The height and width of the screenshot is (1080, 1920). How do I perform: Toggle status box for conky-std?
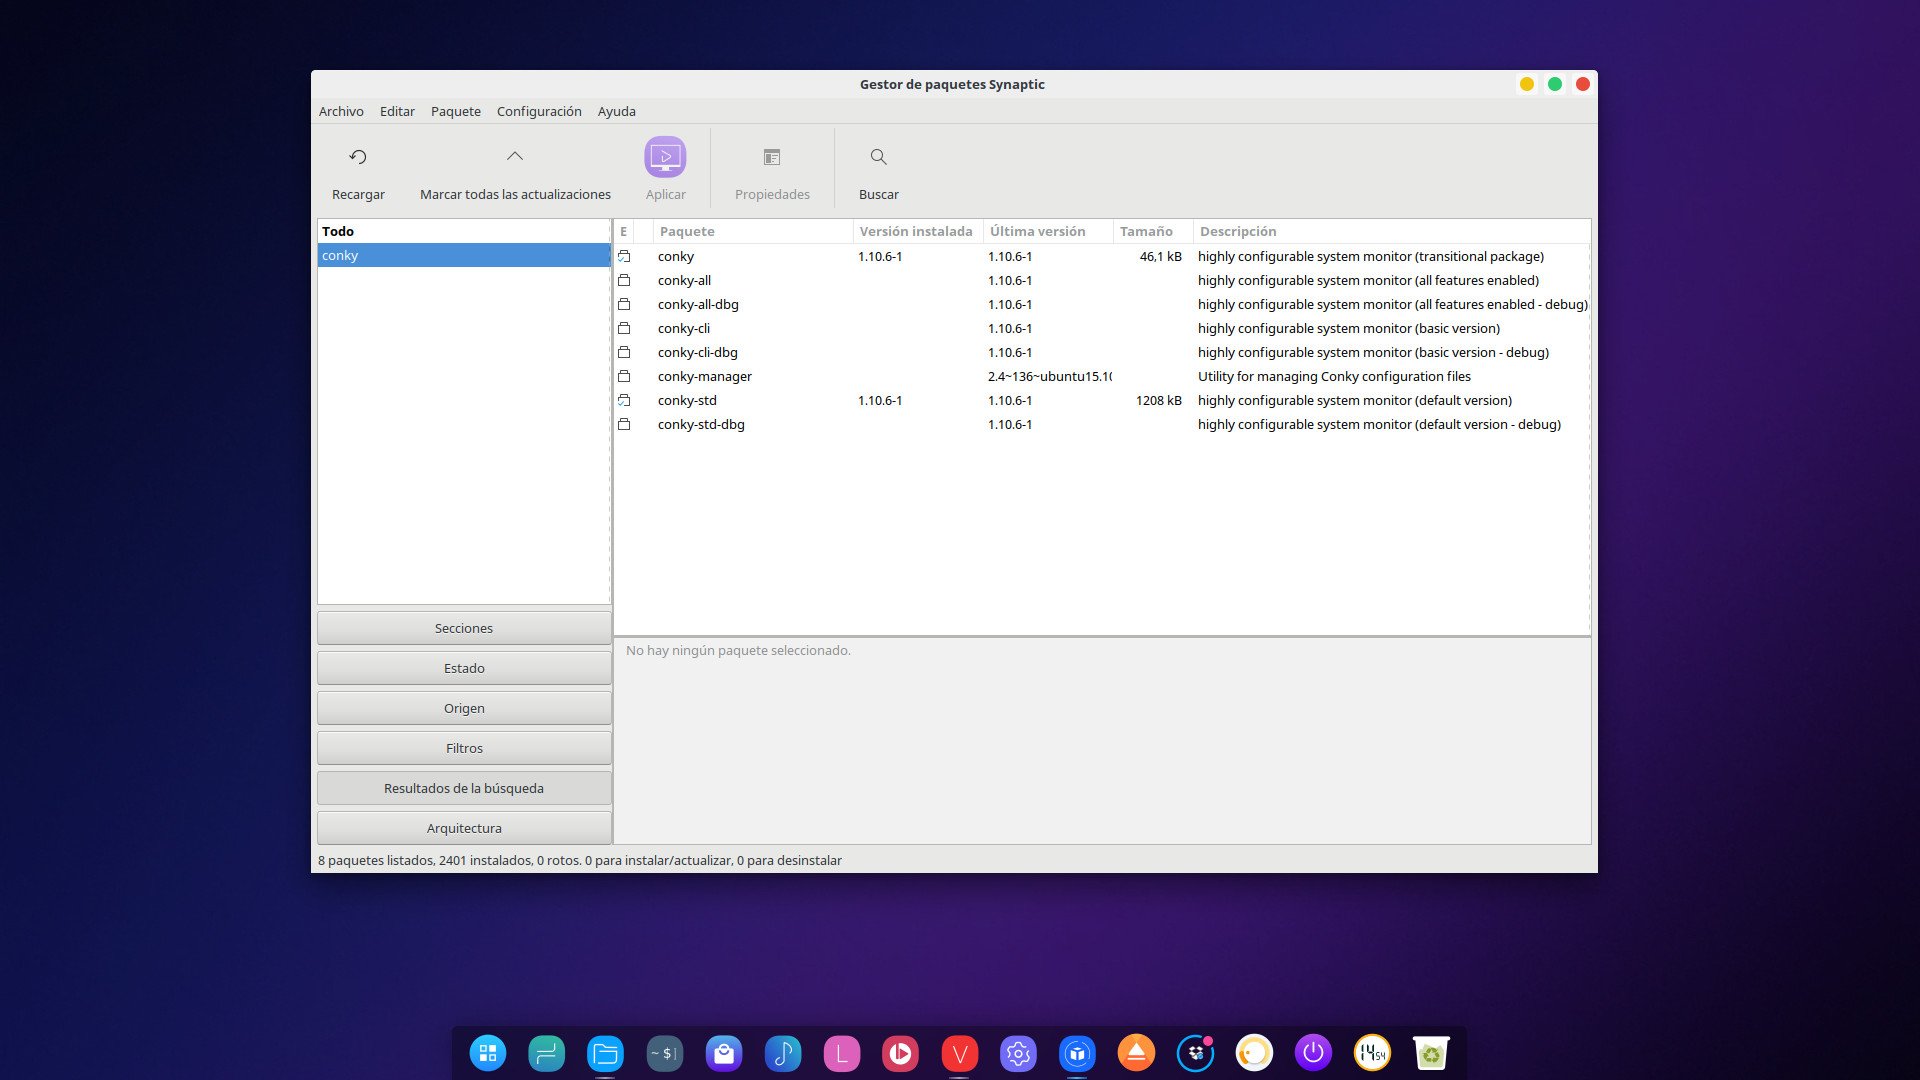coord(624,401)
